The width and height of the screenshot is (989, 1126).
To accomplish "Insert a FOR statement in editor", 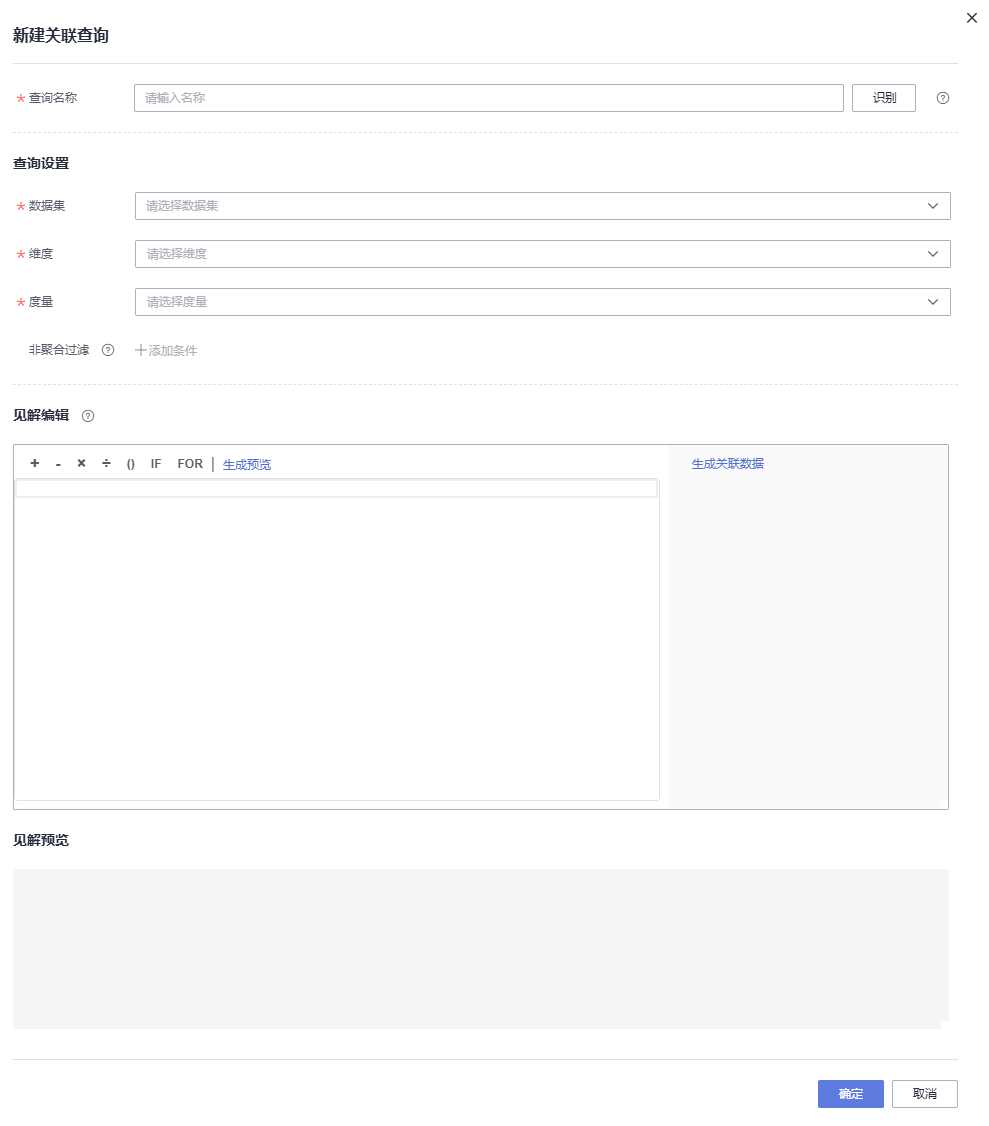I will (190, 464).
